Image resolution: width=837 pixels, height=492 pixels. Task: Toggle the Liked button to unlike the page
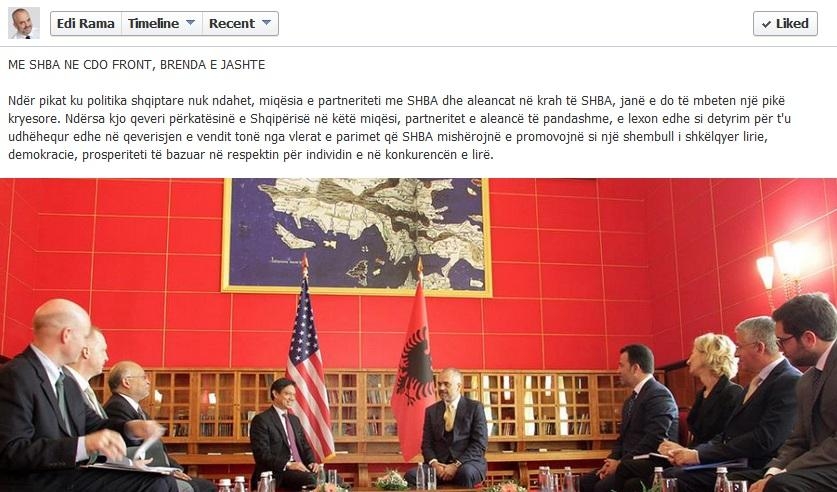click(785, 23)
